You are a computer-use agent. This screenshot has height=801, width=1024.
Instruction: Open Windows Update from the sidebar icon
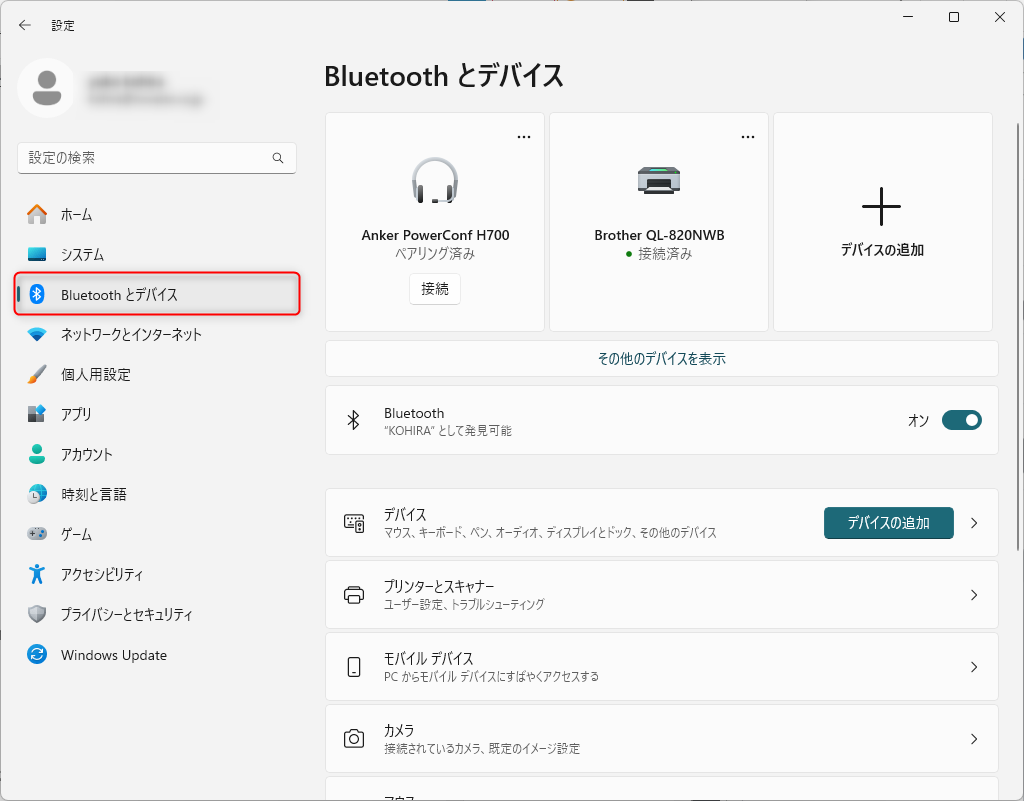pos(37,655)
